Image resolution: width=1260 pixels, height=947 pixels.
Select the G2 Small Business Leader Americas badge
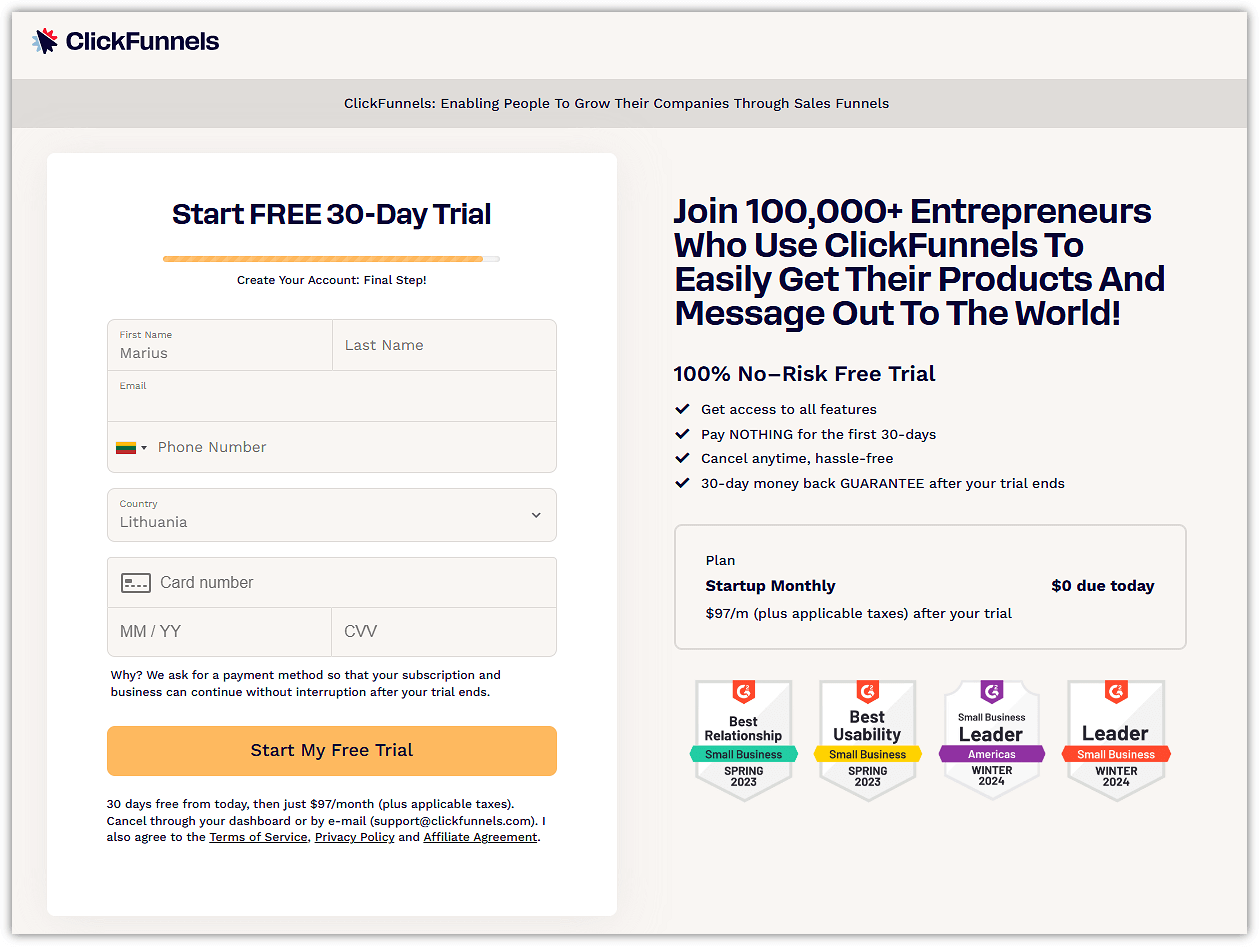pos(992,740)
